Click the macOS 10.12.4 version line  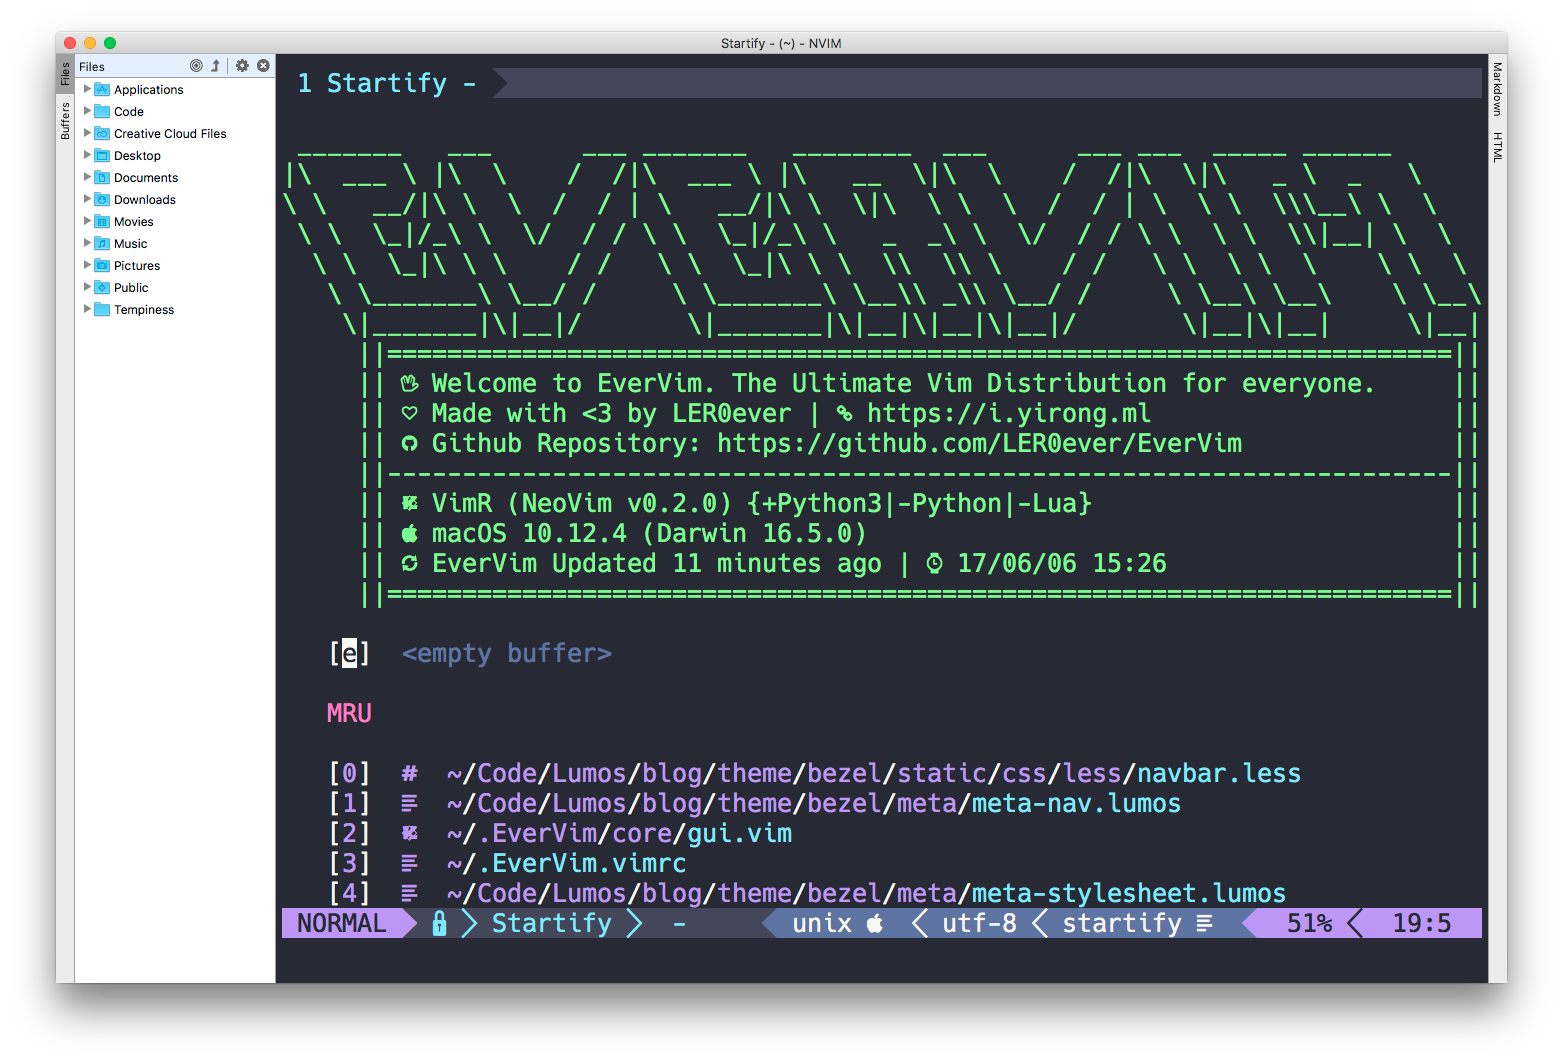coord(634,533)
